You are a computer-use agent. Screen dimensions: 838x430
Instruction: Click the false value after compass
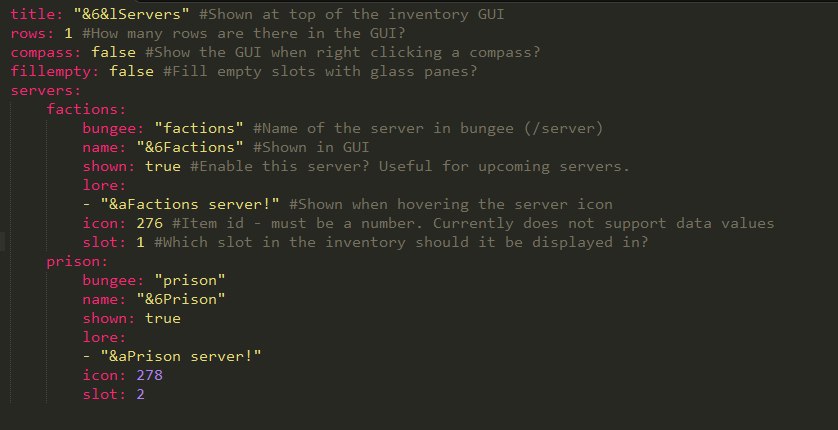[113, 52]
